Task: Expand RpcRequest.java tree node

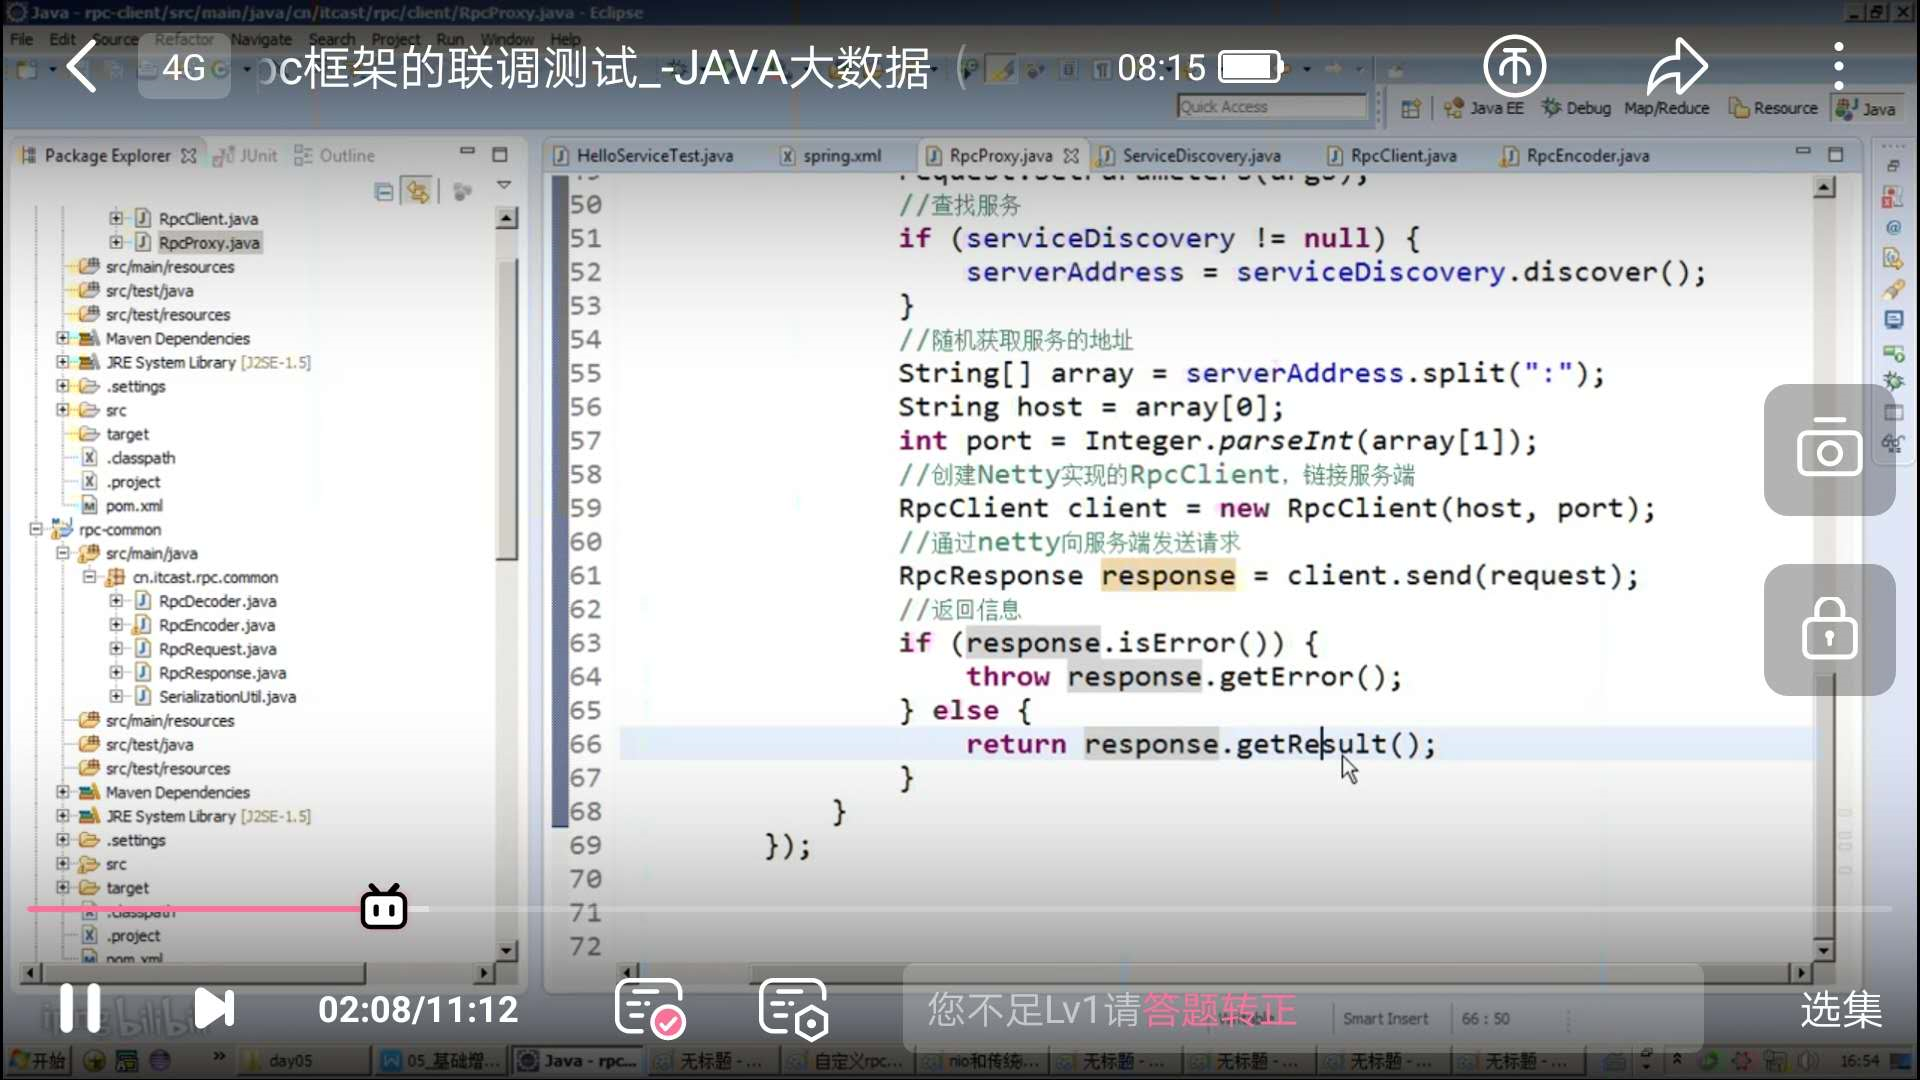Action: coord(116,649)
